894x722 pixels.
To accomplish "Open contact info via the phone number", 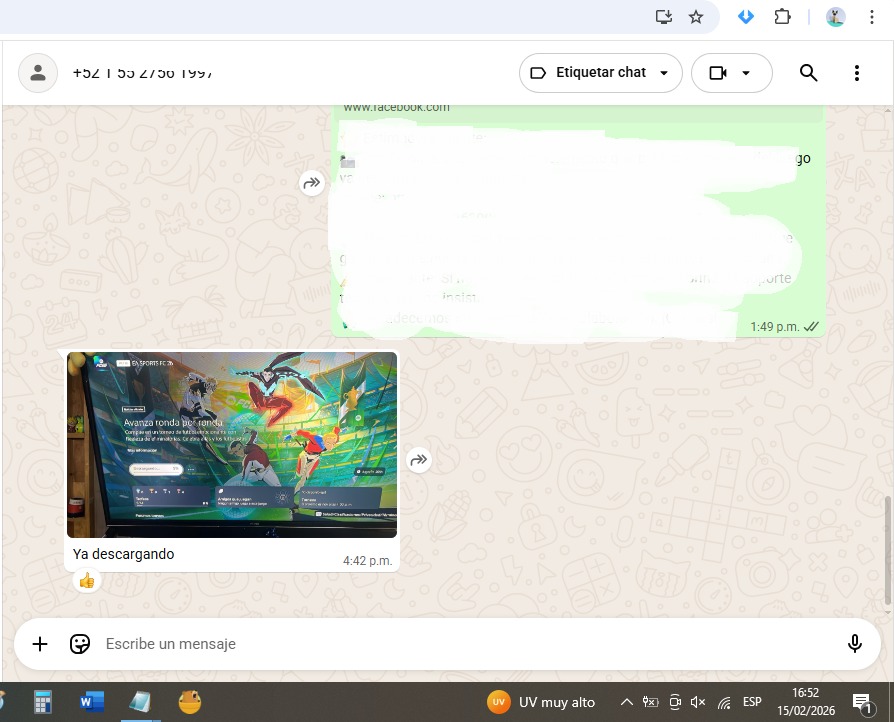I will [143, 73].
